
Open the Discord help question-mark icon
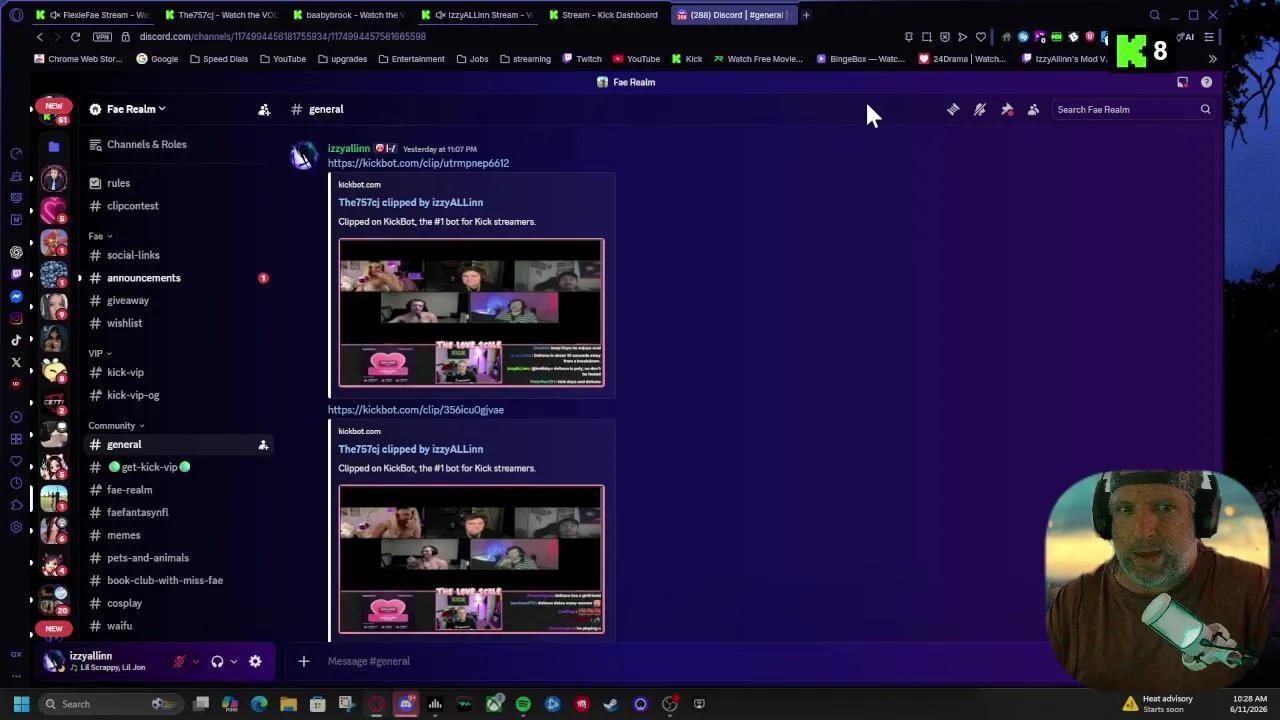pos(1206,82)
